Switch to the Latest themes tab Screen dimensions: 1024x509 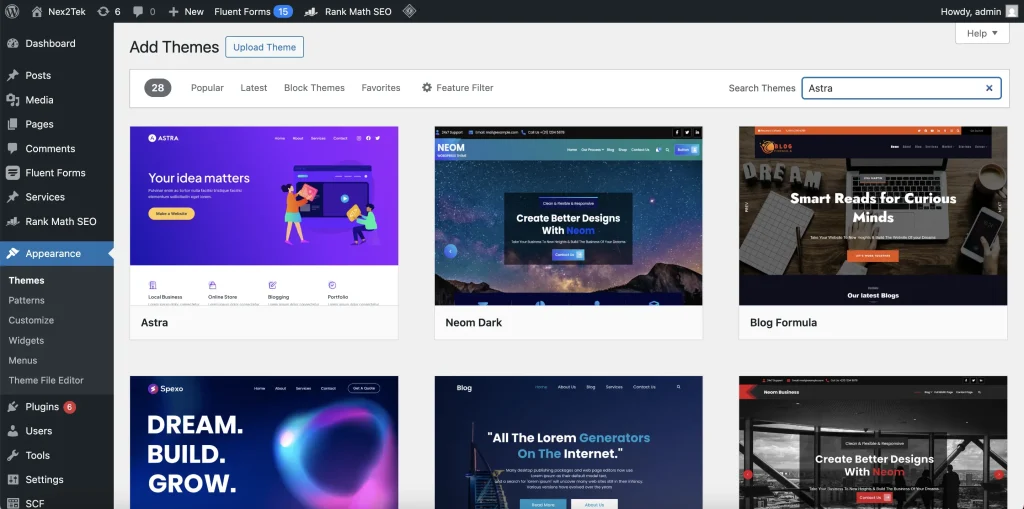(x=253, y=88)
